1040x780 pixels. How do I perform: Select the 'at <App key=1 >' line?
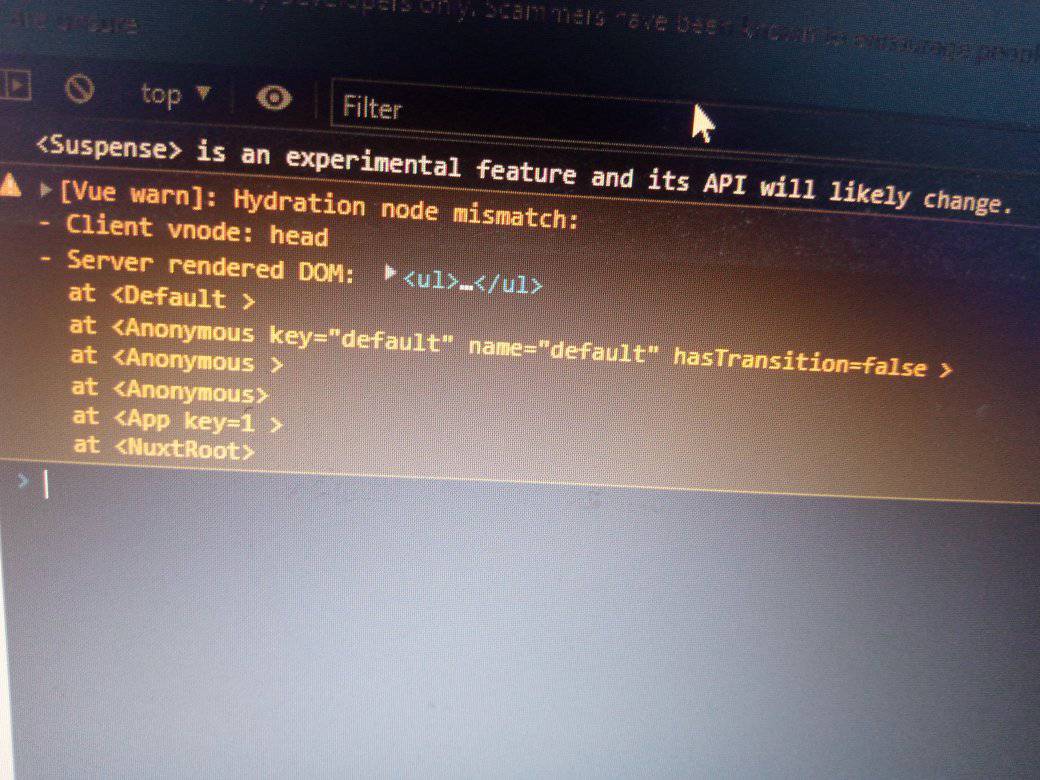tap(178, 420)
